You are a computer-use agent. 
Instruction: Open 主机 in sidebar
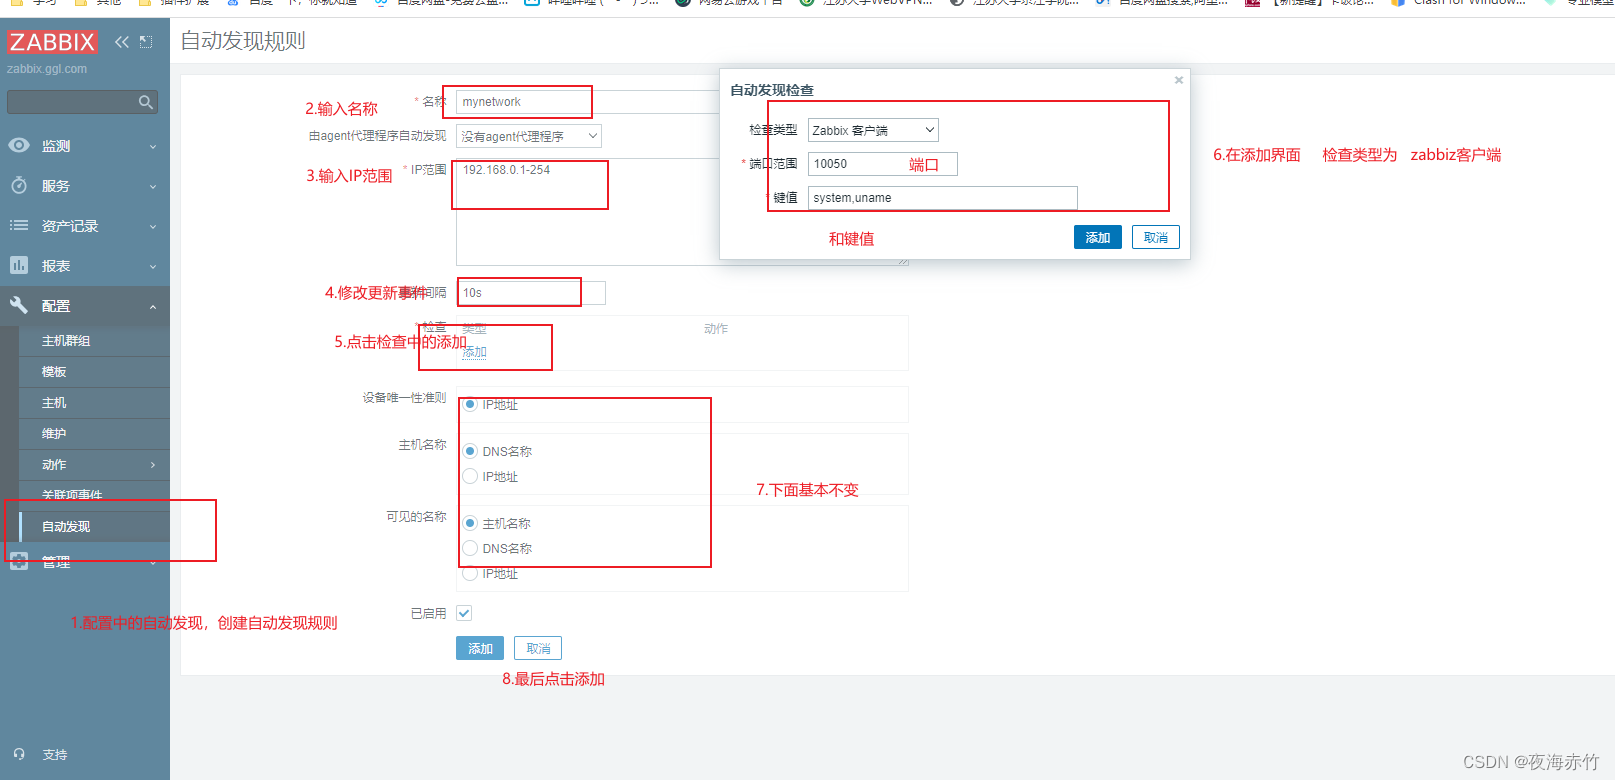(54, 403)
